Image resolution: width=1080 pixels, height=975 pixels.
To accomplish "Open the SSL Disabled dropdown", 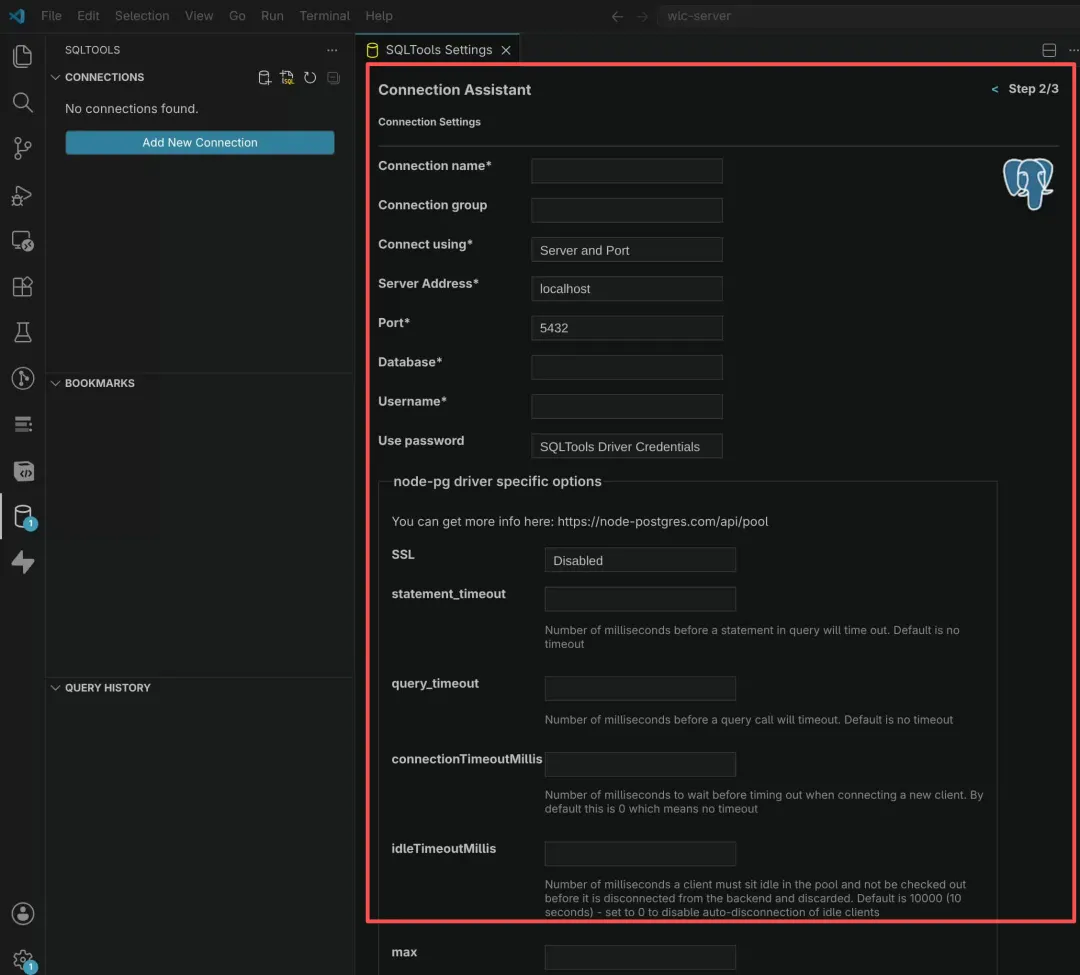I will [x=640, y=560].
